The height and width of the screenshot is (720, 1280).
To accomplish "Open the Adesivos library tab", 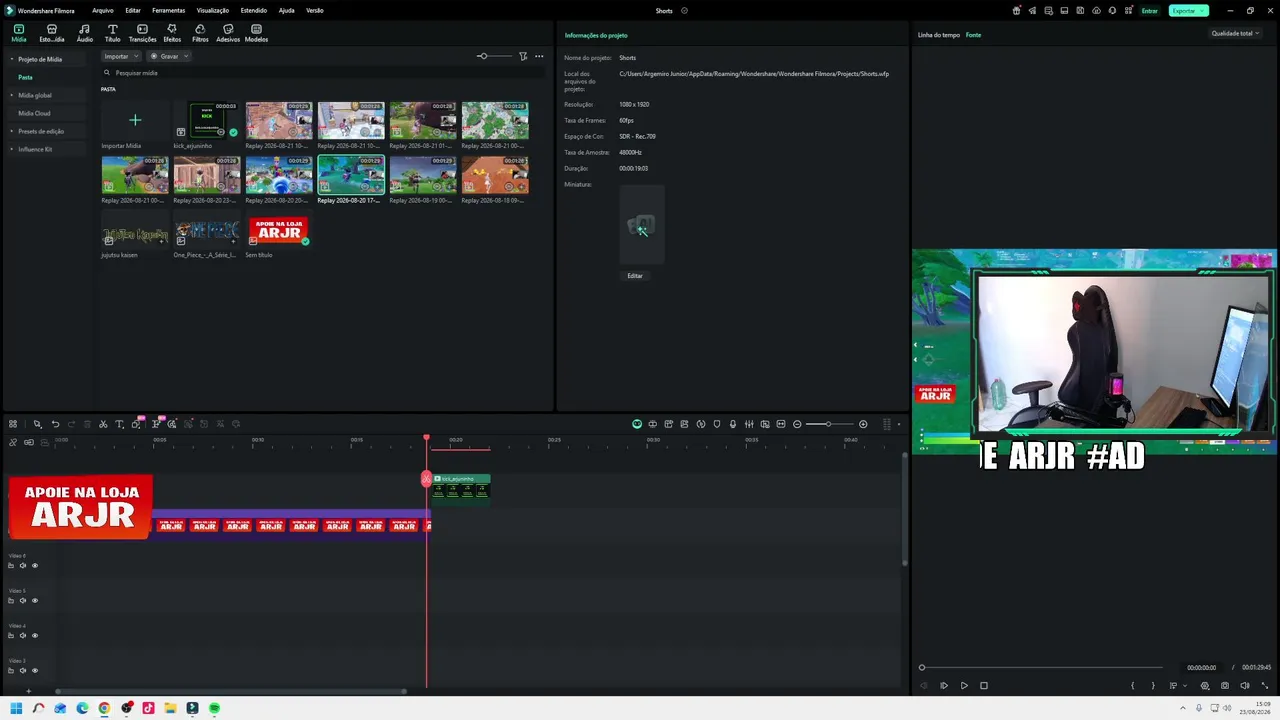I will point(228,33).
